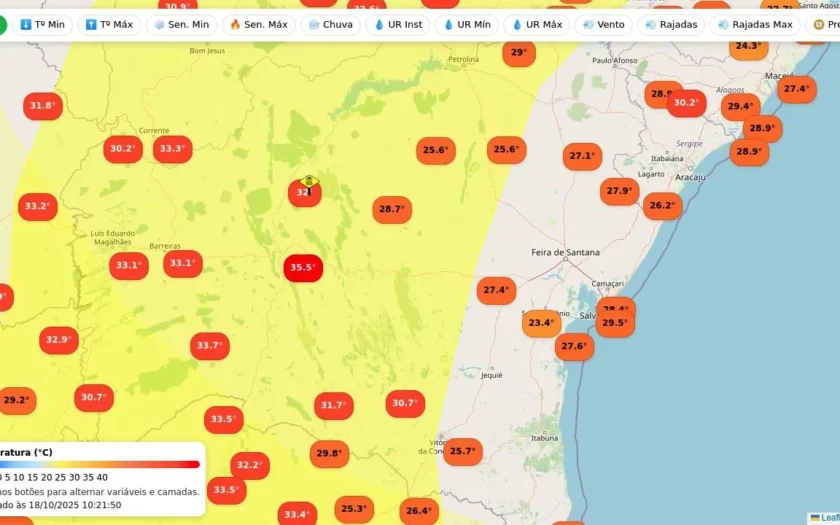This screenshot has height=525, width=840.
Task: Select the Tº Min variable button
Action: pos(42,25)
